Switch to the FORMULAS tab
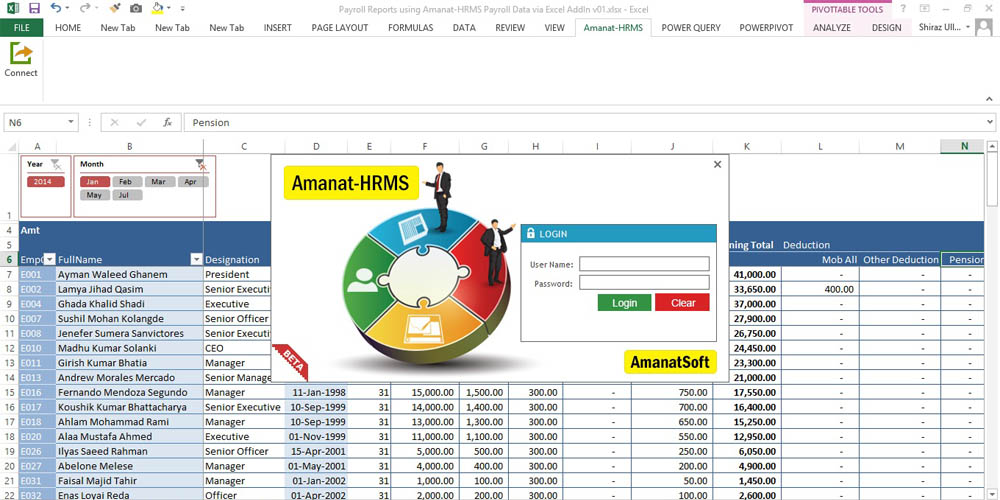This screenshot has width=1000, height=500. [411, 27]
